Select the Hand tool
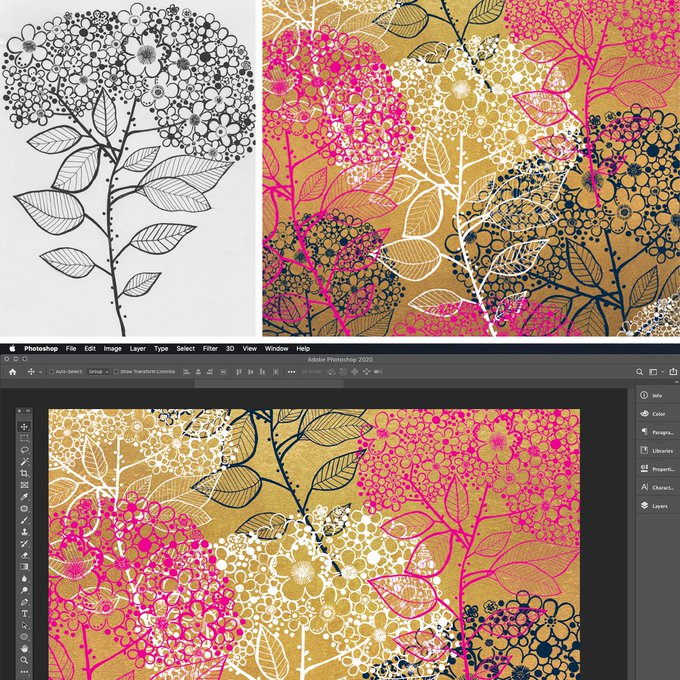Image resolution: width=680 pixels, height=680 pixels. click(24, 649)
